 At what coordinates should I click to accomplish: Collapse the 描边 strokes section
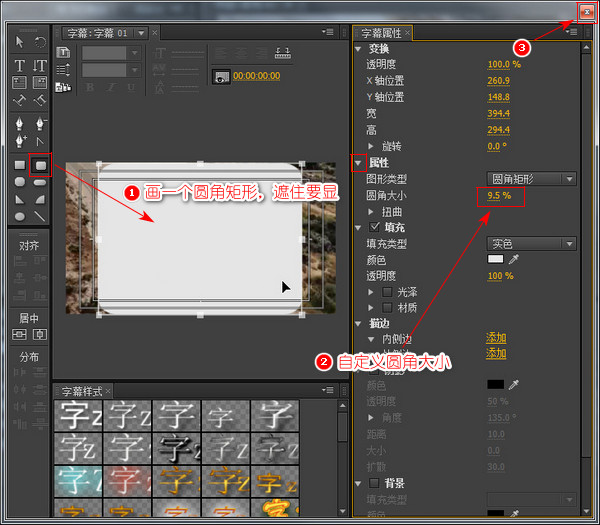click(x=358, y=324)
